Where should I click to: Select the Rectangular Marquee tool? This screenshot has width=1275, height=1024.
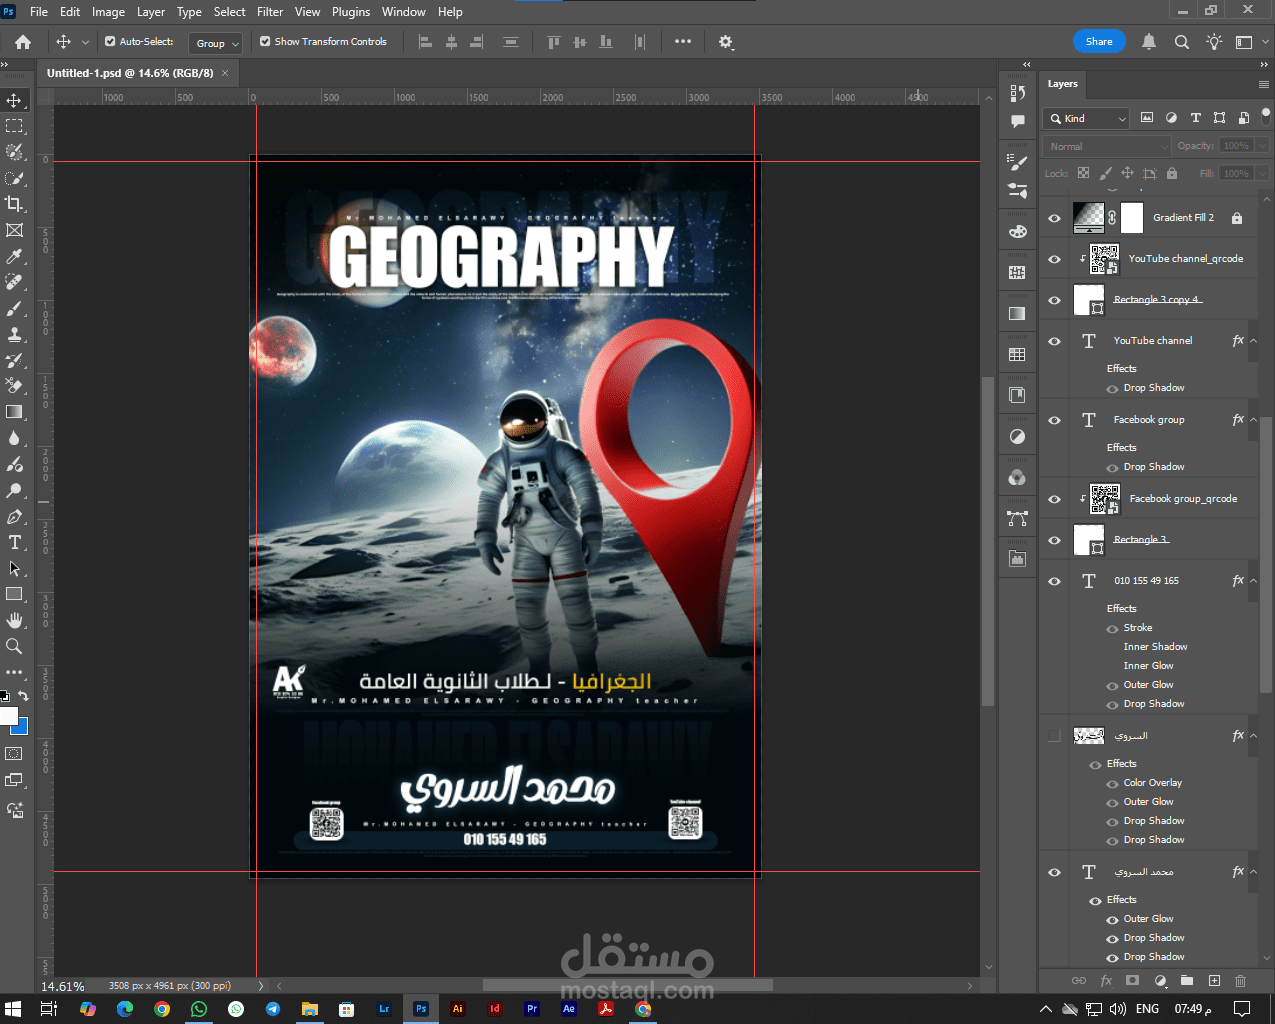(x=14, y=126)
